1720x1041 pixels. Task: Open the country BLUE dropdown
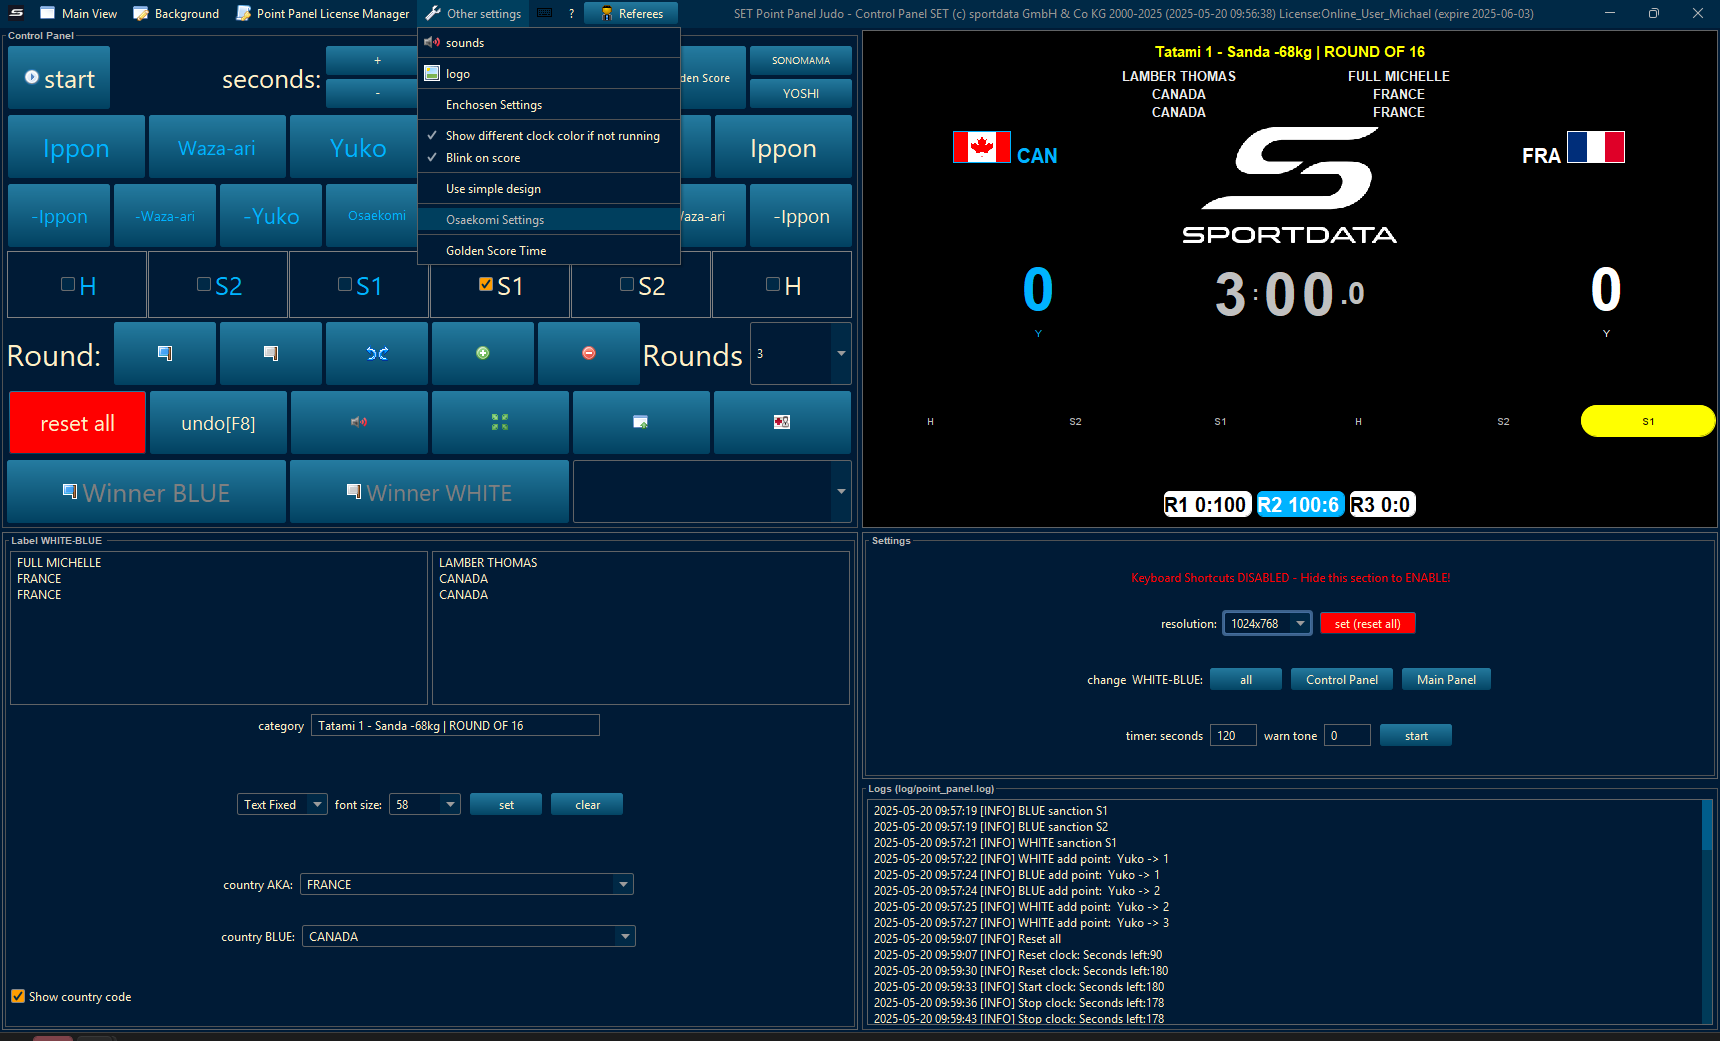[x=468, y=937]
